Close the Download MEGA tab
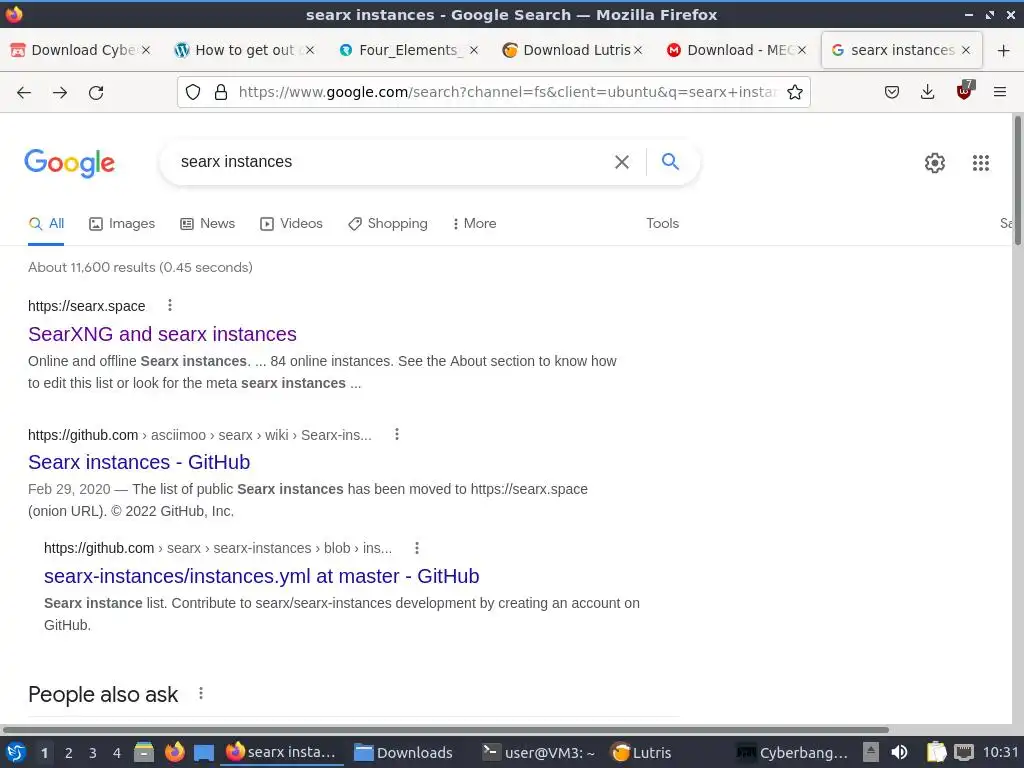Screen dimensions: 1024x768 pyautogui.click(x=802, y=50)
